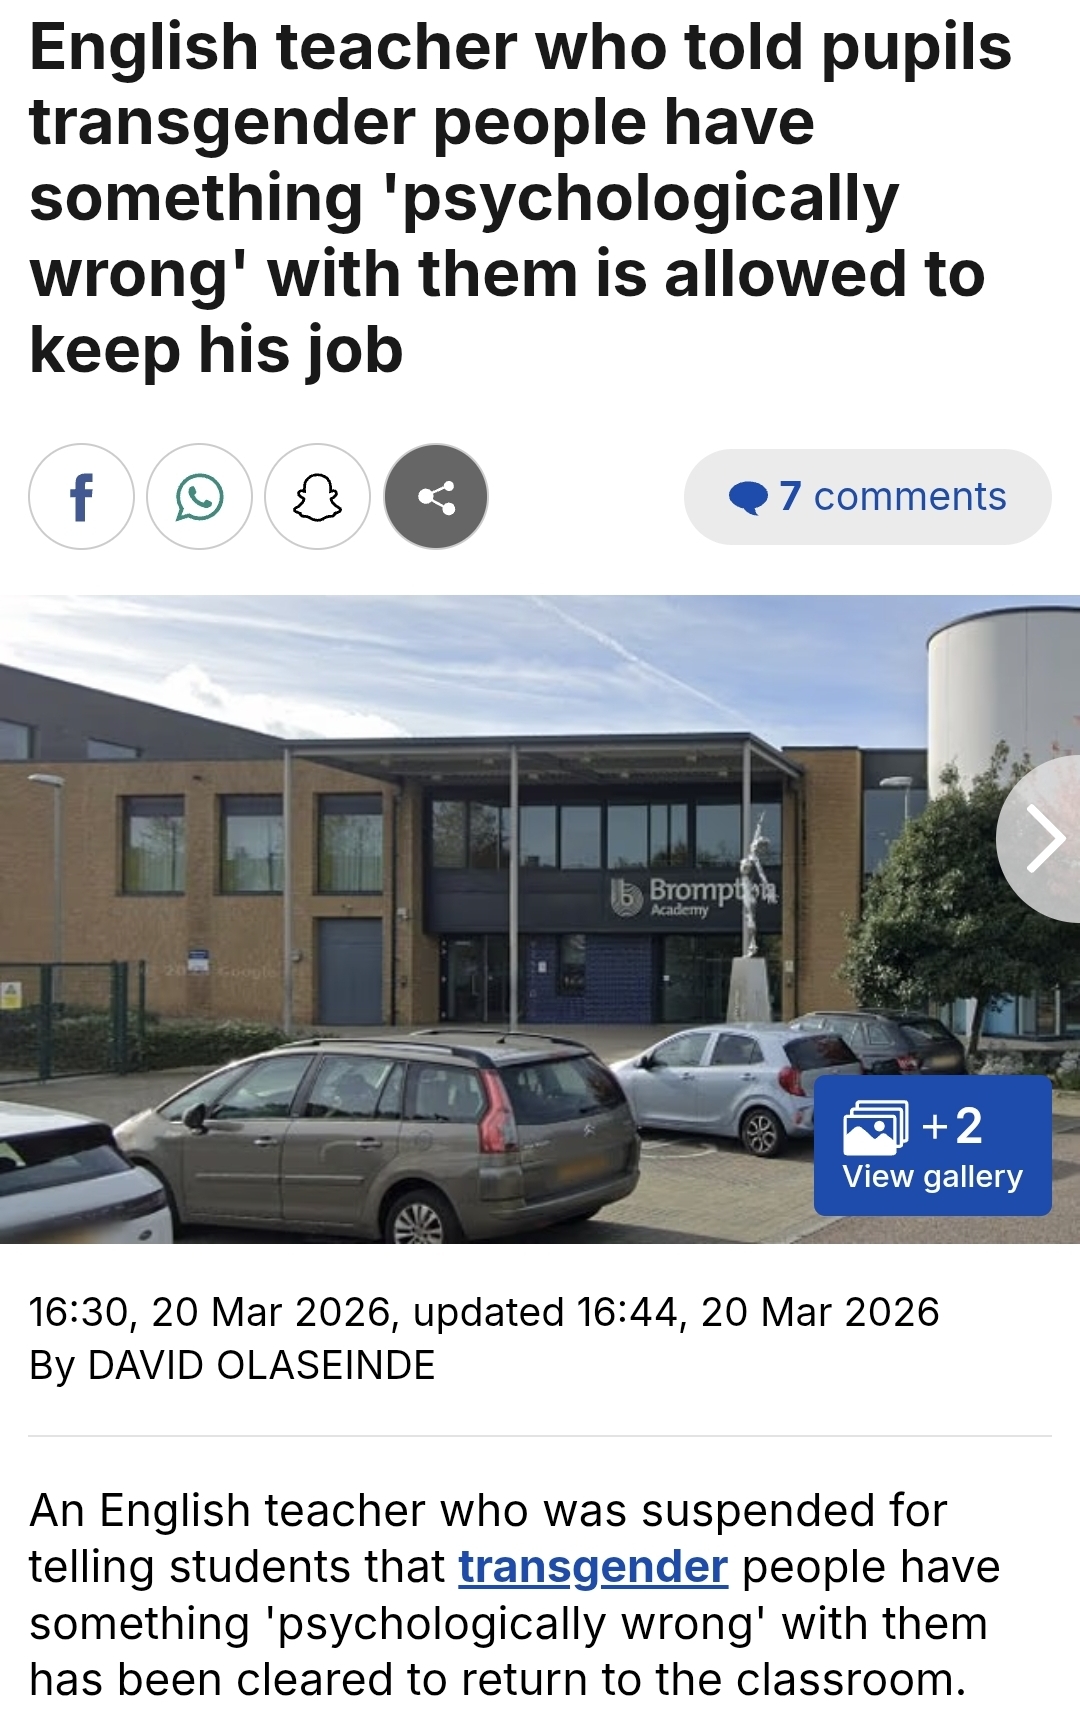Tap the 16:30, 20 Mar 2026 timestamp
1080x1713 pixels.
click(208, 1312)
